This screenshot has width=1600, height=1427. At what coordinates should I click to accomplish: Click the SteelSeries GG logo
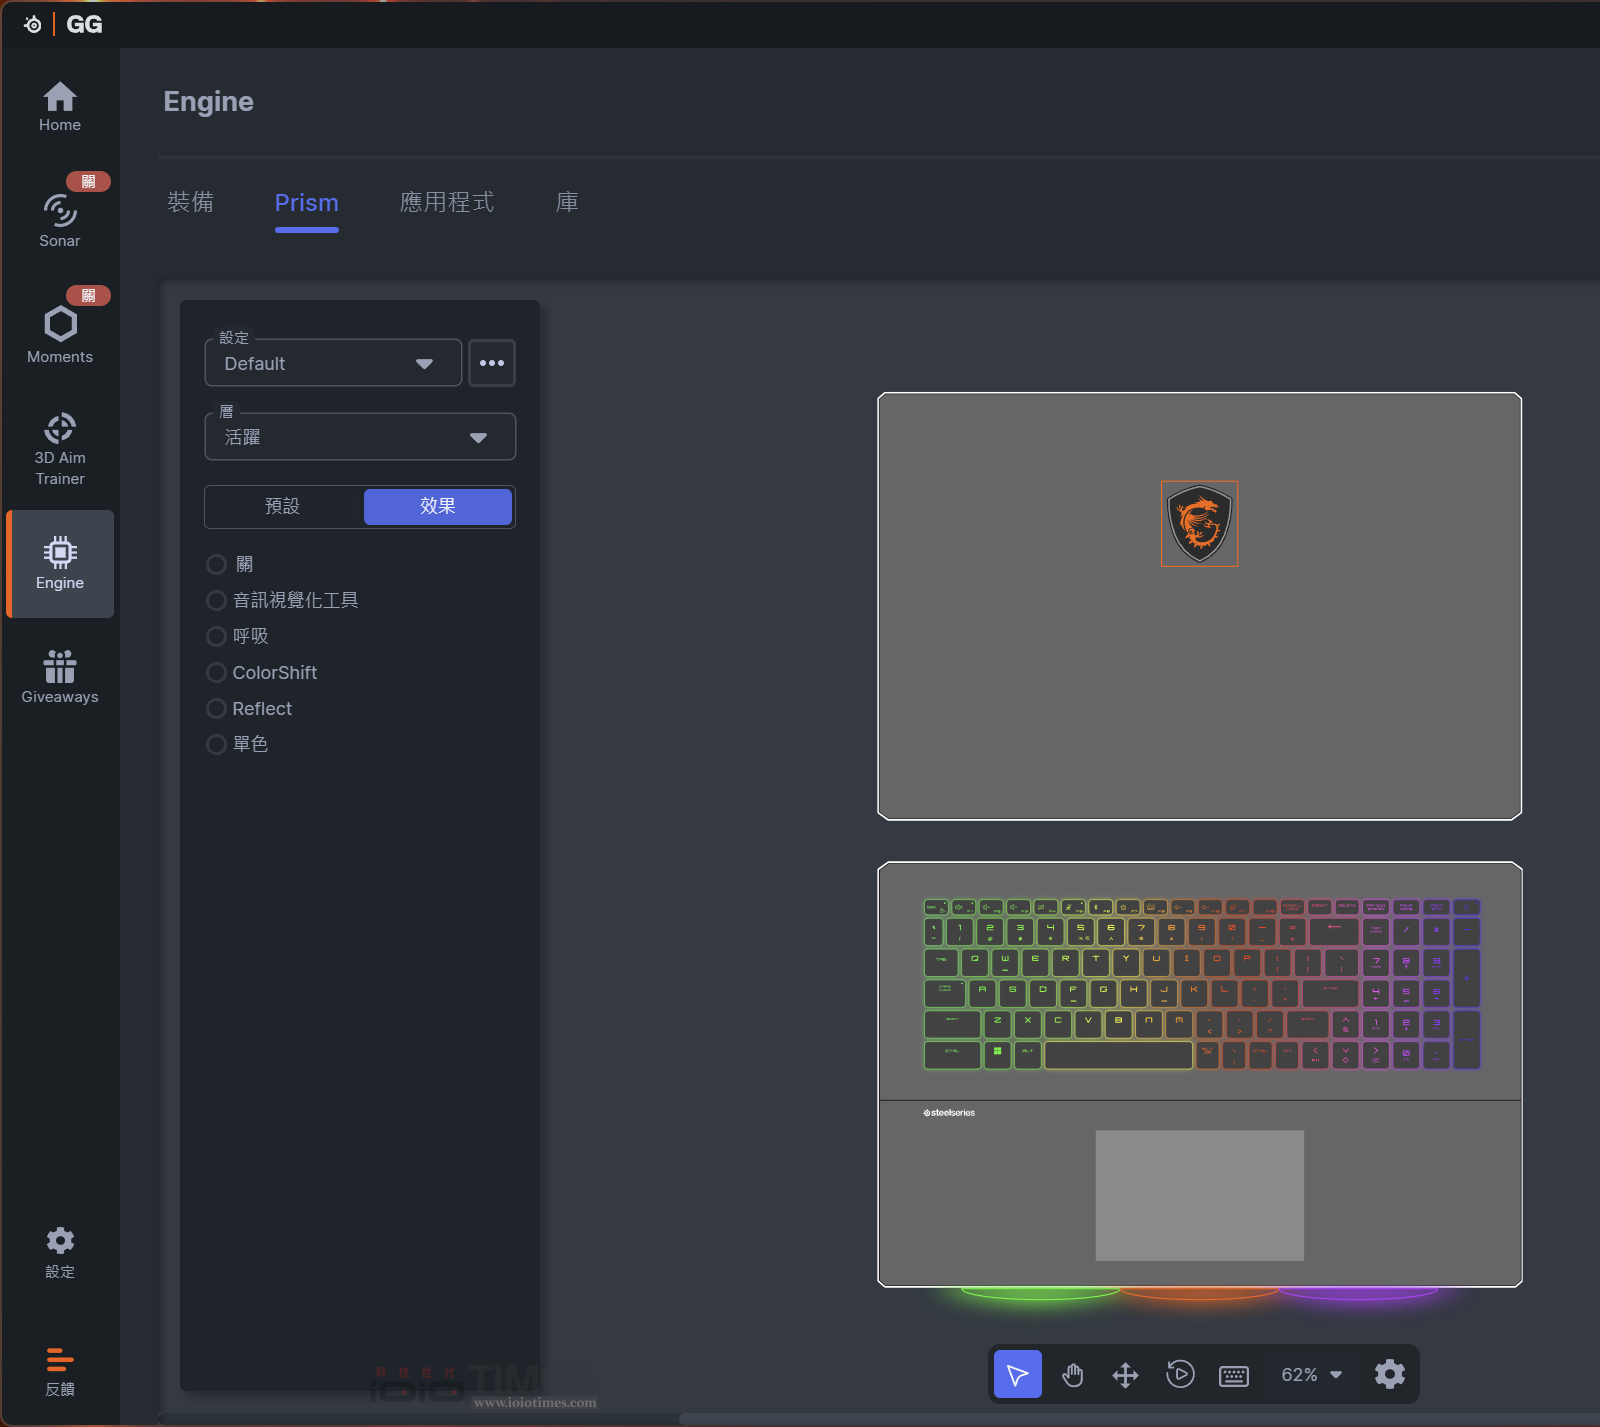[x=63, y=24]
